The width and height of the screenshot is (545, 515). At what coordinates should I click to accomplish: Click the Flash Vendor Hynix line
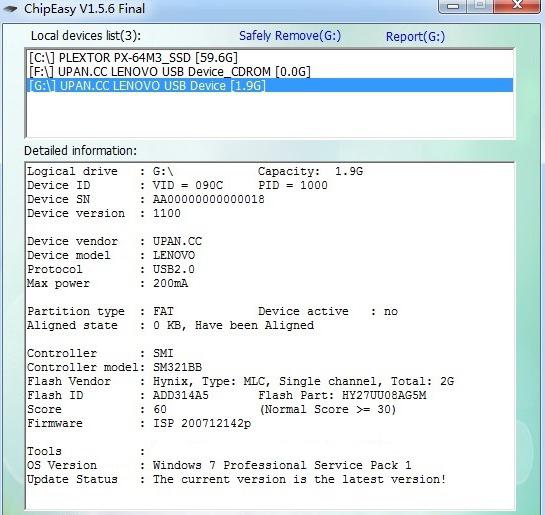pos(241,382)
